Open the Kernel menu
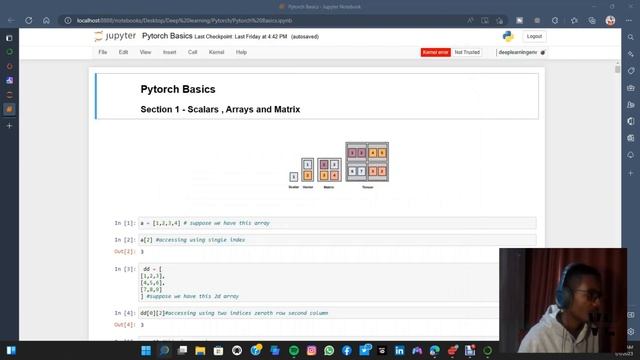Viewport: 640px width, 360px height. [216, 52]
